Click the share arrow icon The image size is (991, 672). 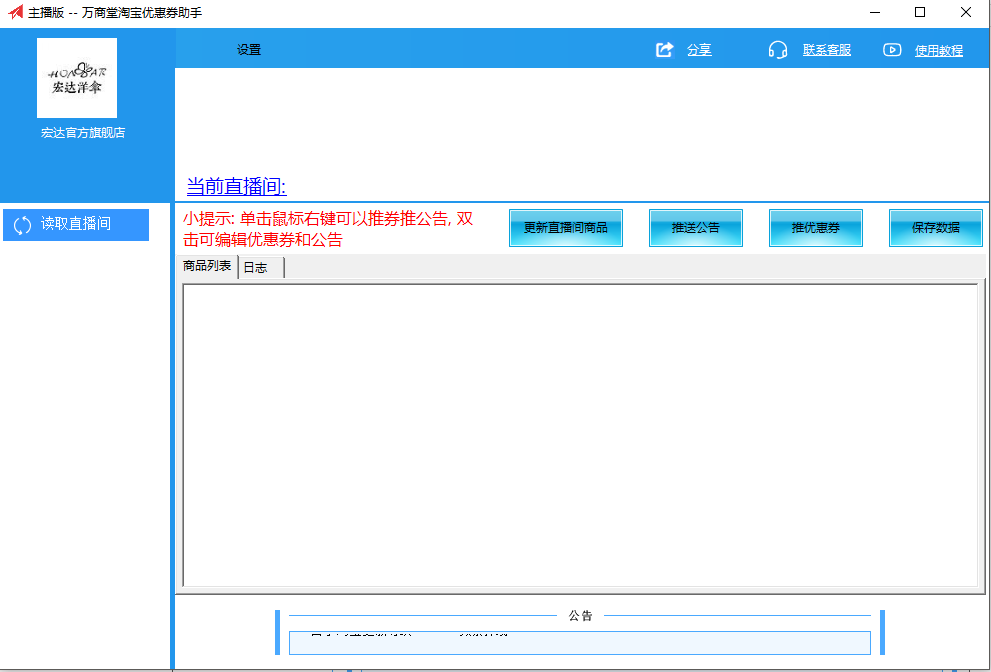665,50
